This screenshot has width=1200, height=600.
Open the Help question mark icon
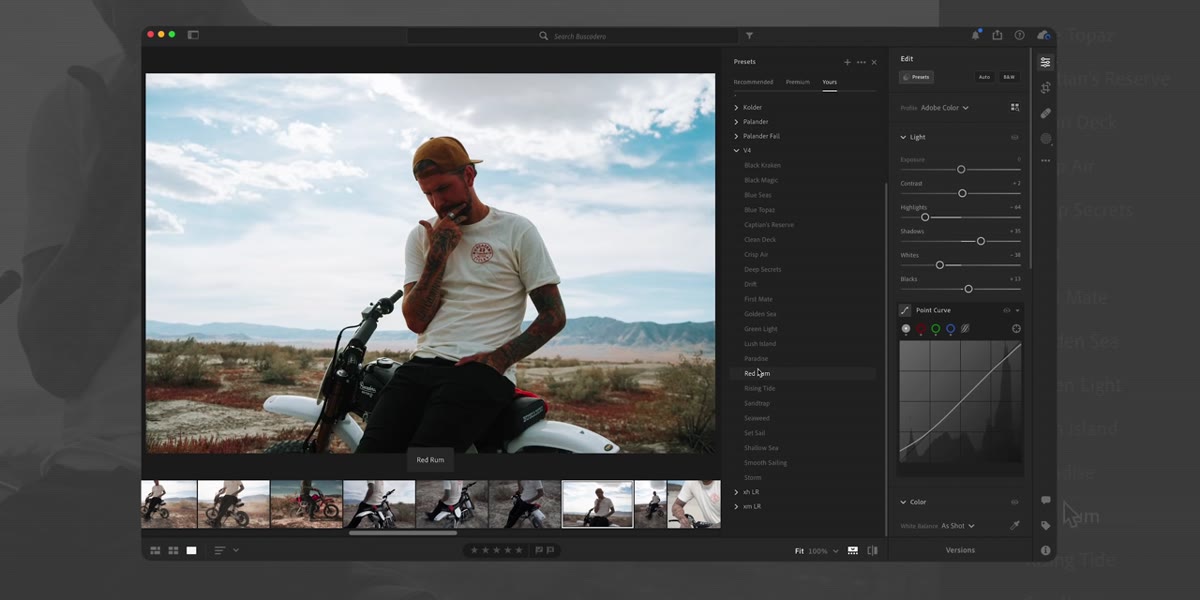(x=1019, y=35)
